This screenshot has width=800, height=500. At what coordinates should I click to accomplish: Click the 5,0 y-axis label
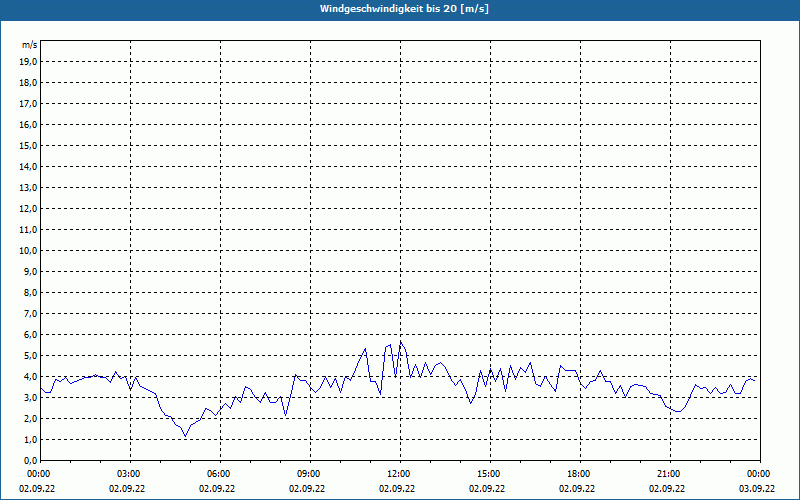point(31,356)
